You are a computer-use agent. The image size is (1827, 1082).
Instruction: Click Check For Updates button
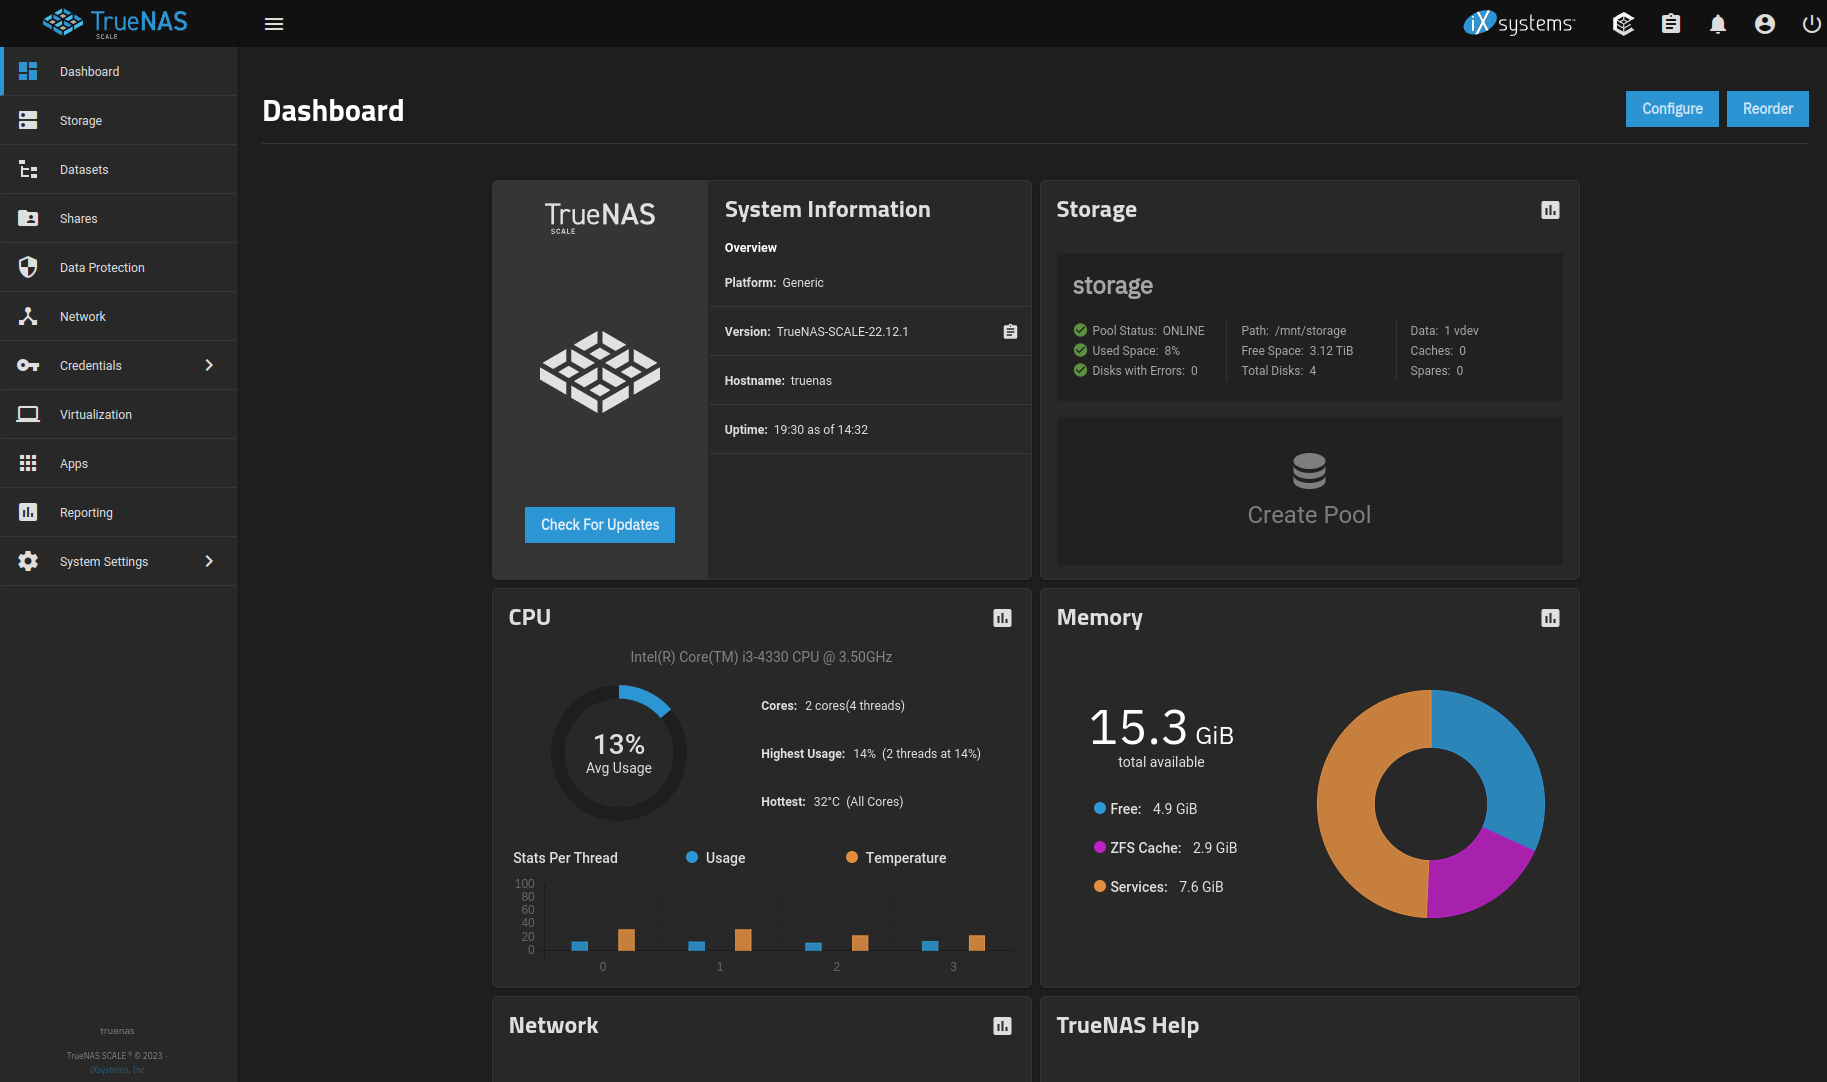click(x=600, y=525)
